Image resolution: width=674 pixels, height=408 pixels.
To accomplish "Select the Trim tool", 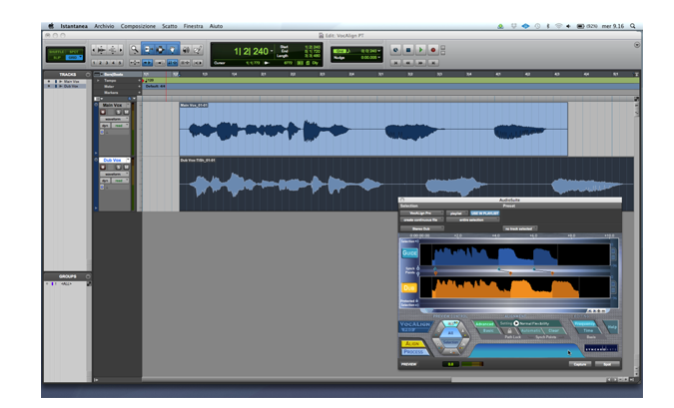I will point(147,50).
